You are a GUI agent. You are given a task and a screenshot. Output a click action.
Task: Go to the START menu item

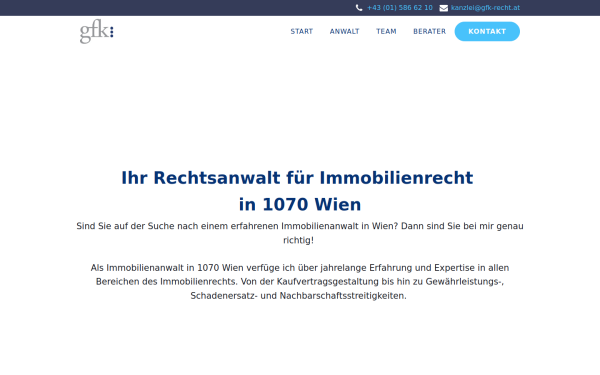point(302,31)
